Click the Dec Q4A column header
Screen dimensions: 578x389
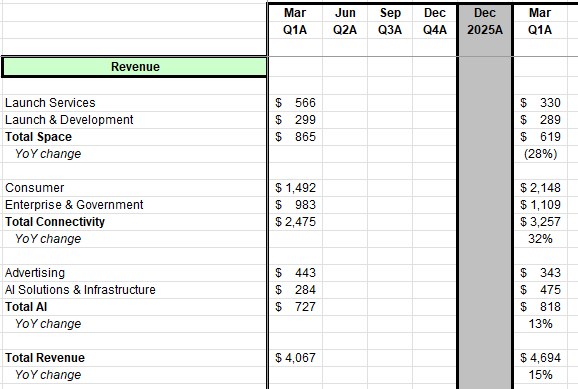pos(435,21)
